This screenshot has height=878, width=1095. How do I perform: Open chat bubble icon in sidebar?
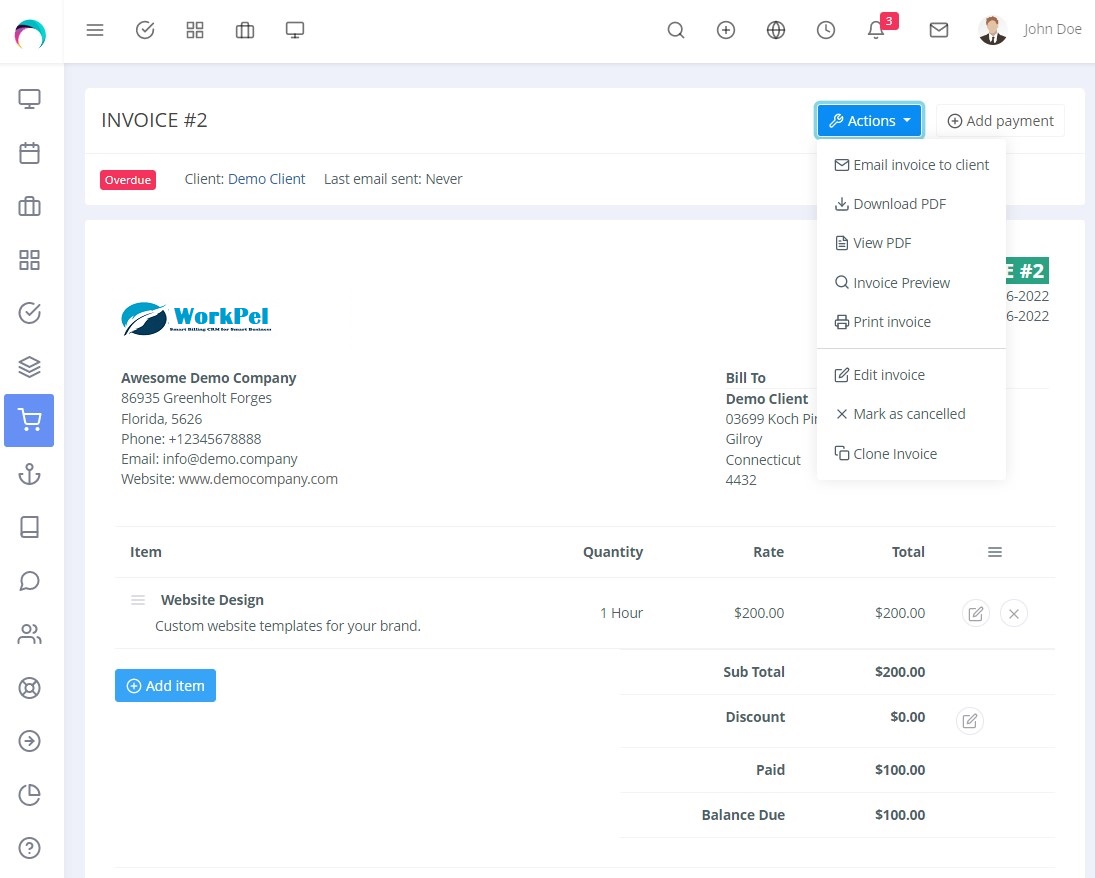tap(29, 580)
